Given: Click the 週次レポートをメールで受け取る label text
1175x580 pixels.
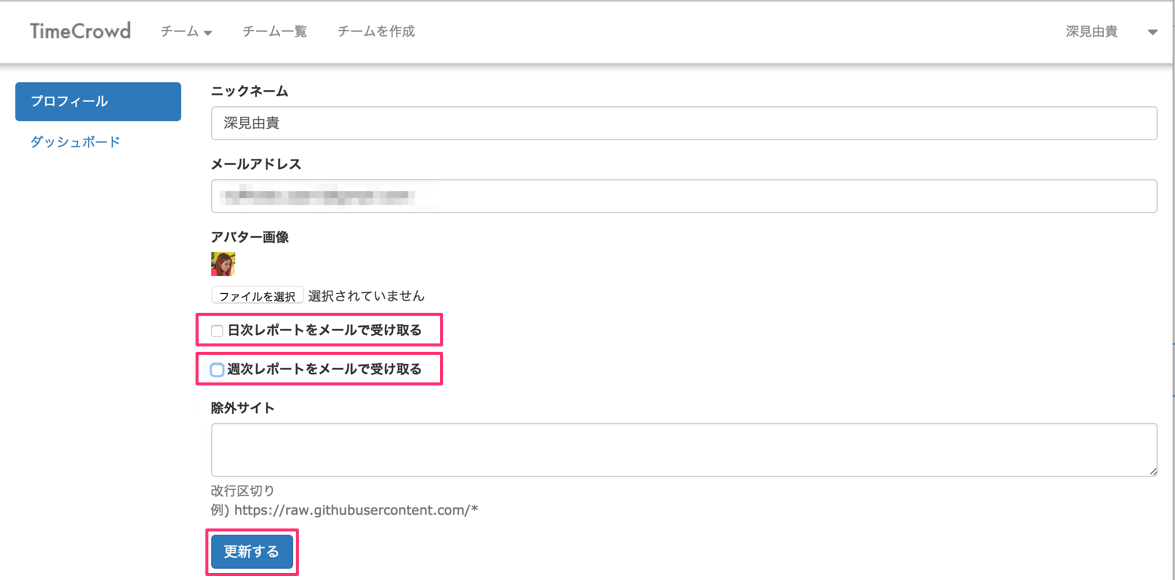Looking at the screenshot, I should coord(324,369).
